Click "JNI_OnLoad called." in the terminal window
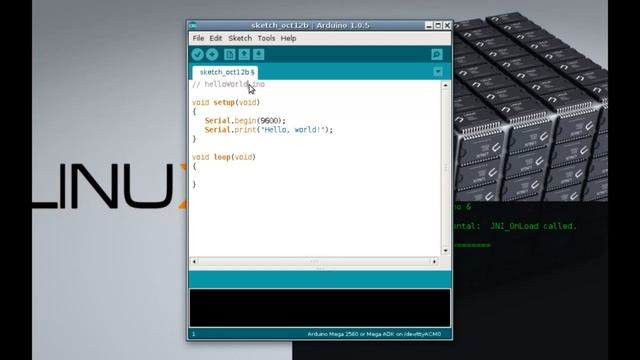The height and width of the screenshot is (360, 640). (533, 226)
